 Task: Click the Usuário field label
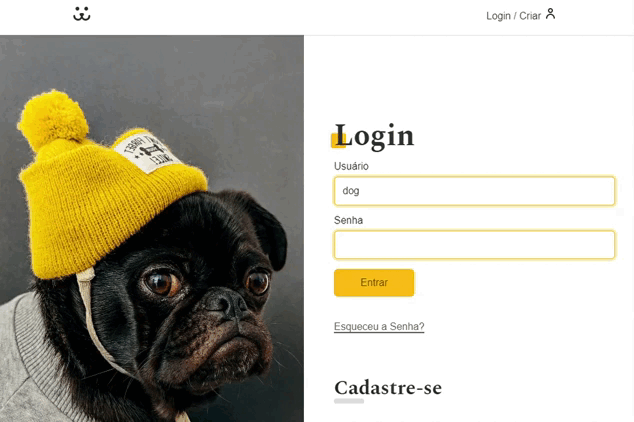[x=351, y=166]
